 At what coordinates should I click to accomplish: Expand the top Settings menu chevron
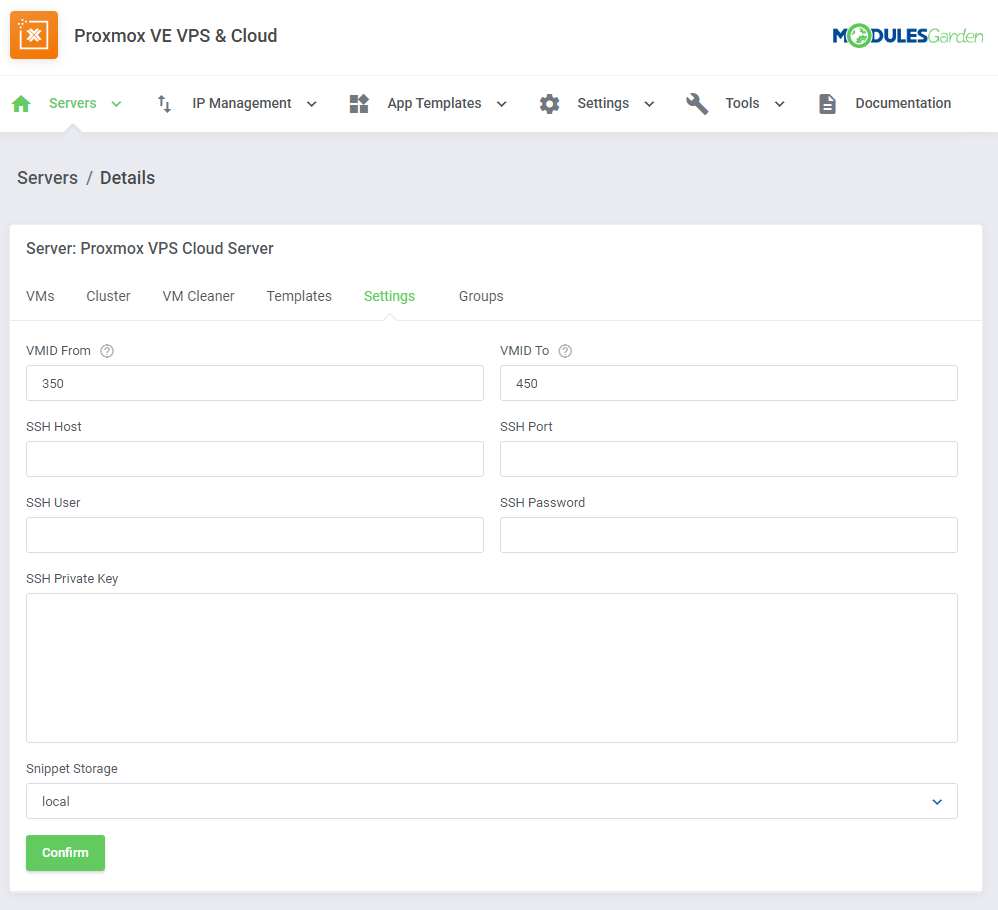point(649,104)
